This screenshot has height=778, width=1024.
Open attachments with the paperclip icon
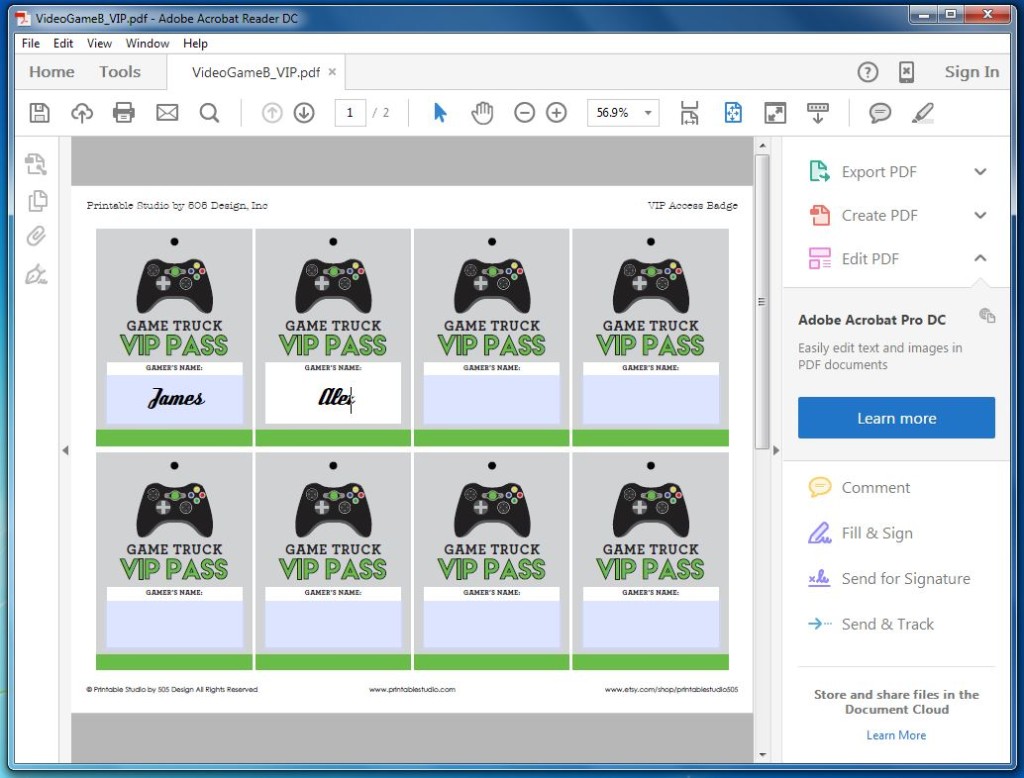click(36, 236)
